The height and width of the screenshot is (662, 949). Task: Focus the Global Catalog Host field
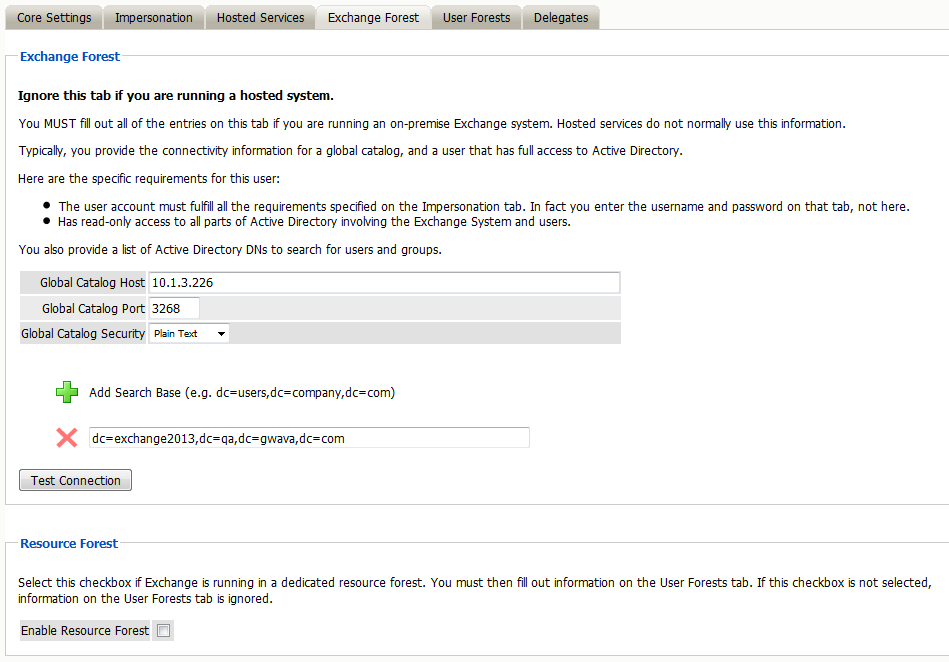click(384, 283)
